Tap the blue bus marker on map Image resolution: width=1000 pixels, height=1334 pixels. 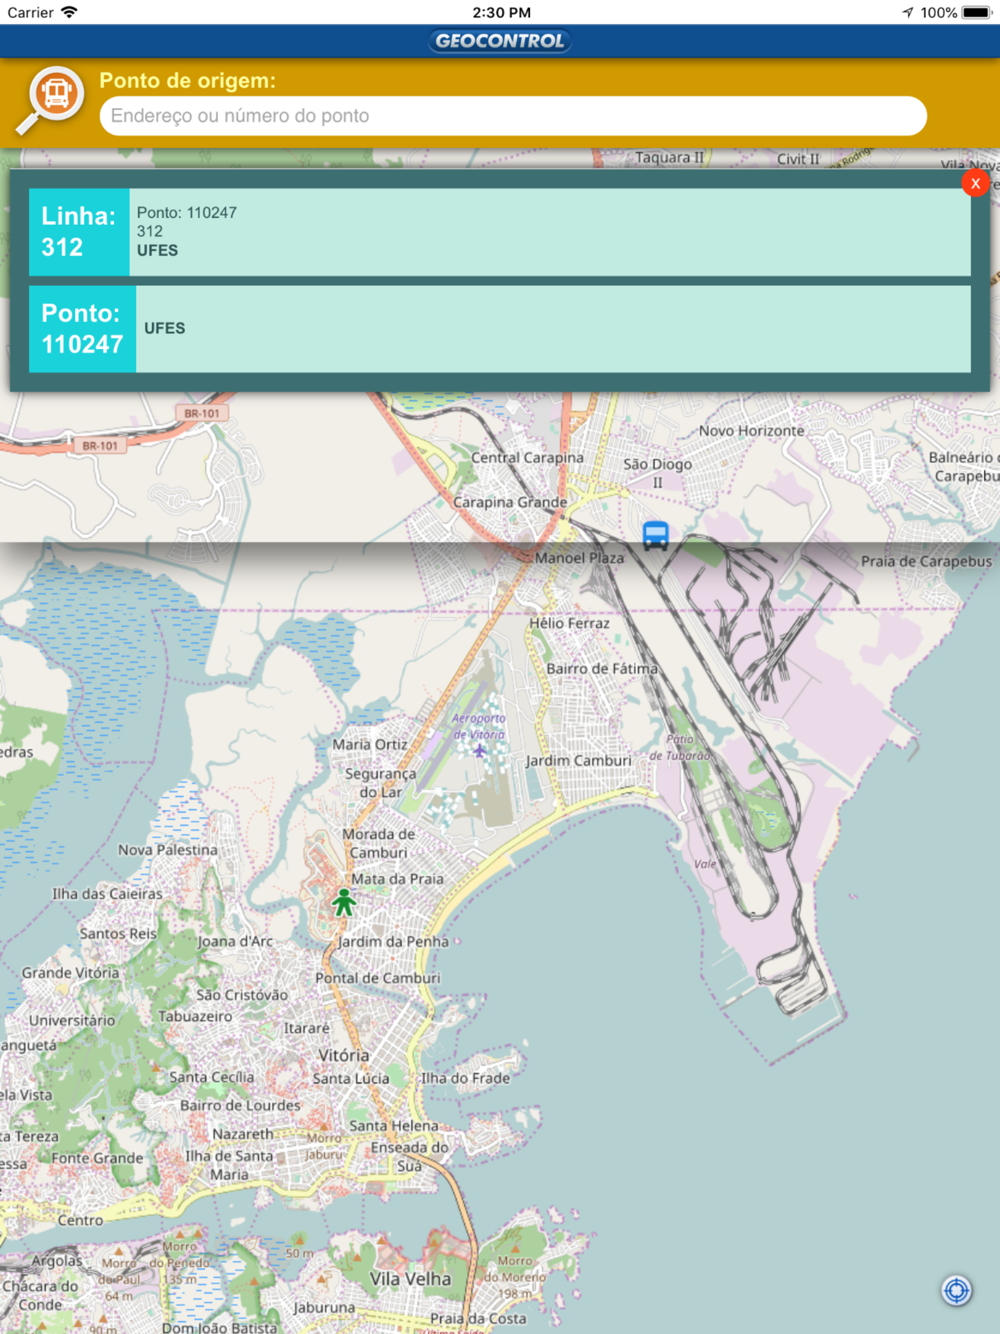[655, 536]
